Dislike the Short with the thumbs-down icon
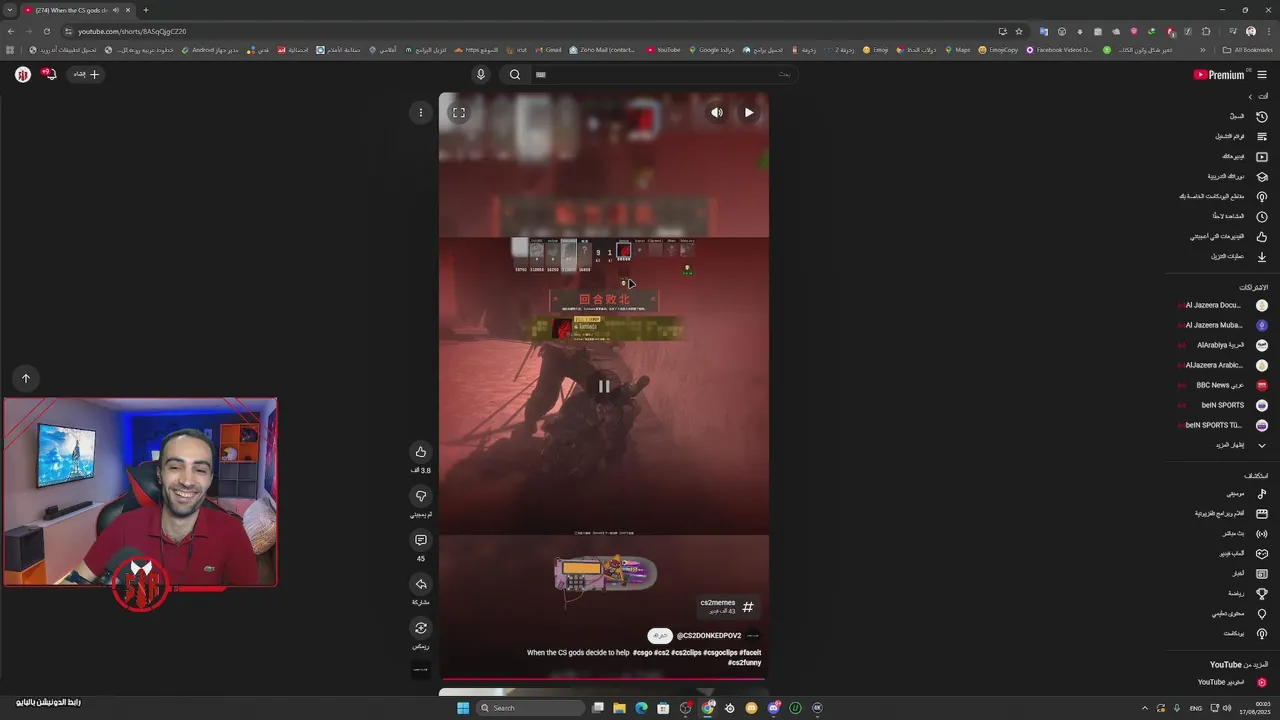The width and height of the screenshot is (1280, 720). click(x=421, y=496)
